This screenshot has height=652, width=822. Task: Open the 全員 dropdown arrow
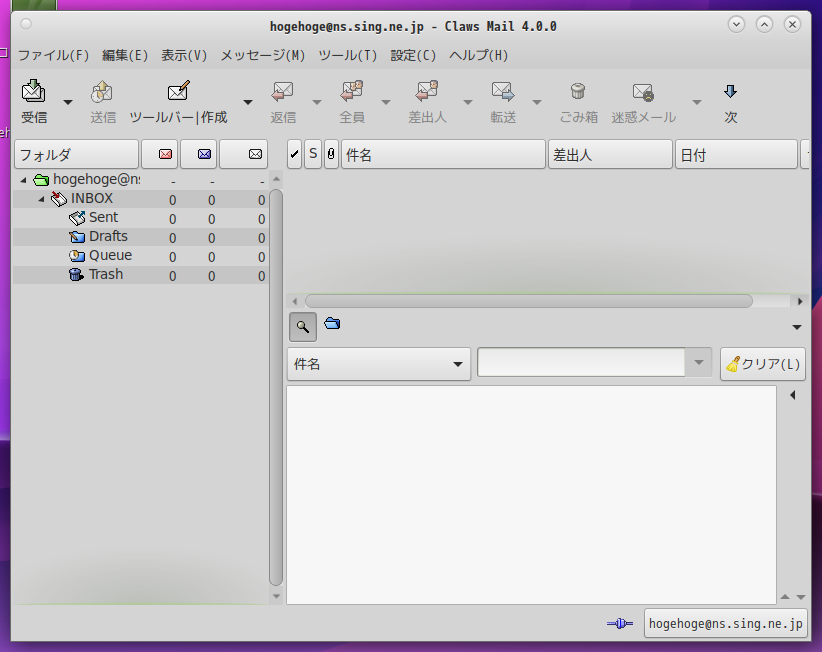pos(386,102)
